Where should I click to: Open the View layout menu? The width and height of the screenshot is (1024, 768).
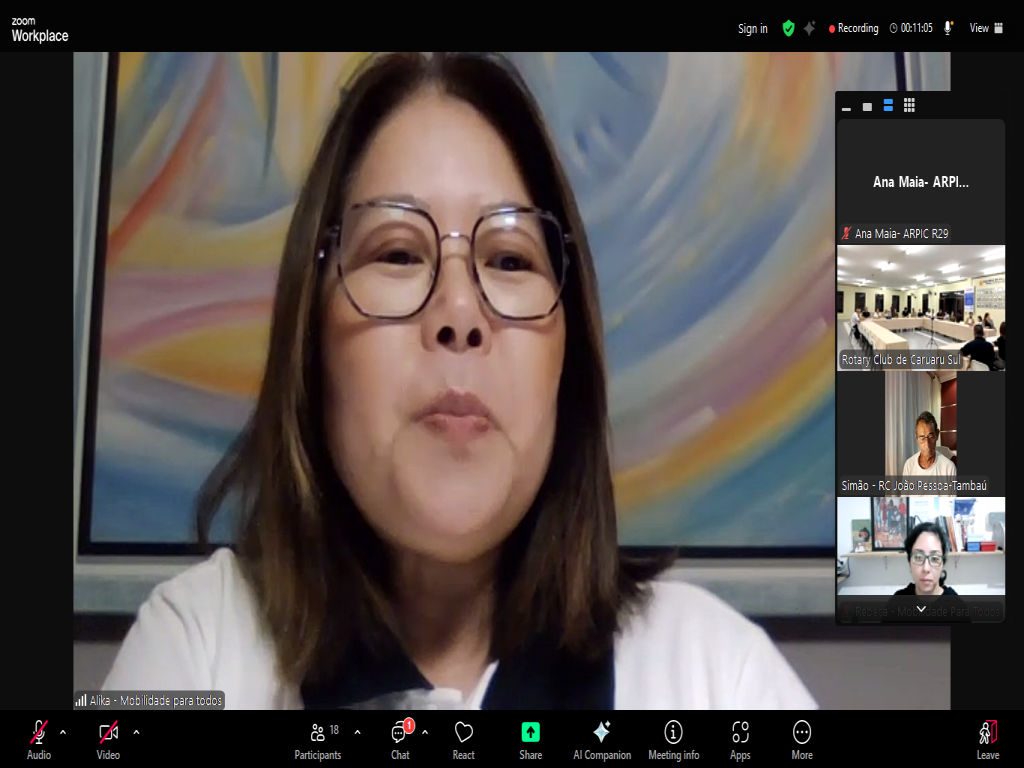(981, 28)
